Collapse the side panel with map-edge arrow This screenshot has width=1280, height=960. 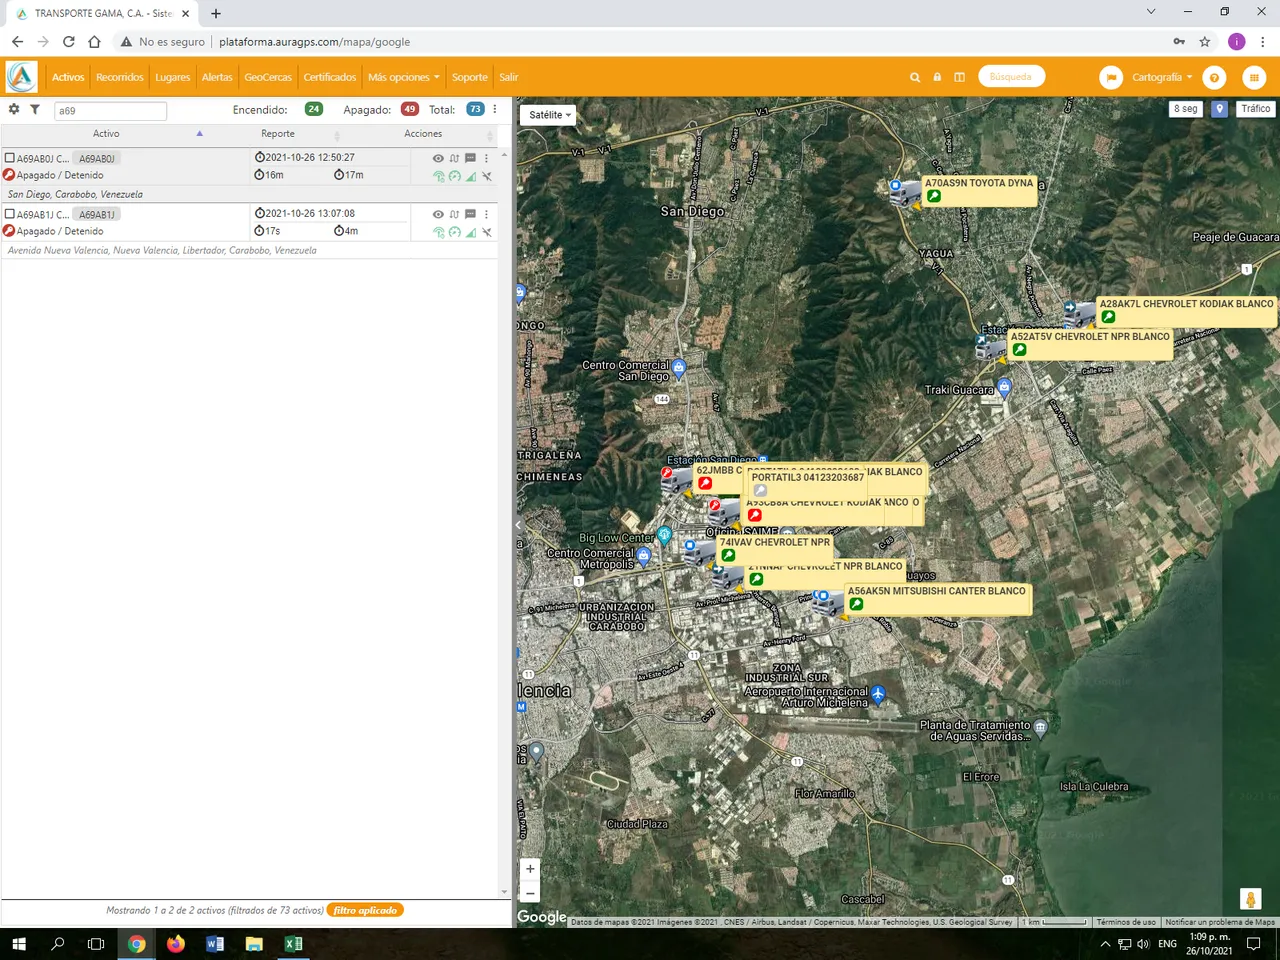point(518,525)
